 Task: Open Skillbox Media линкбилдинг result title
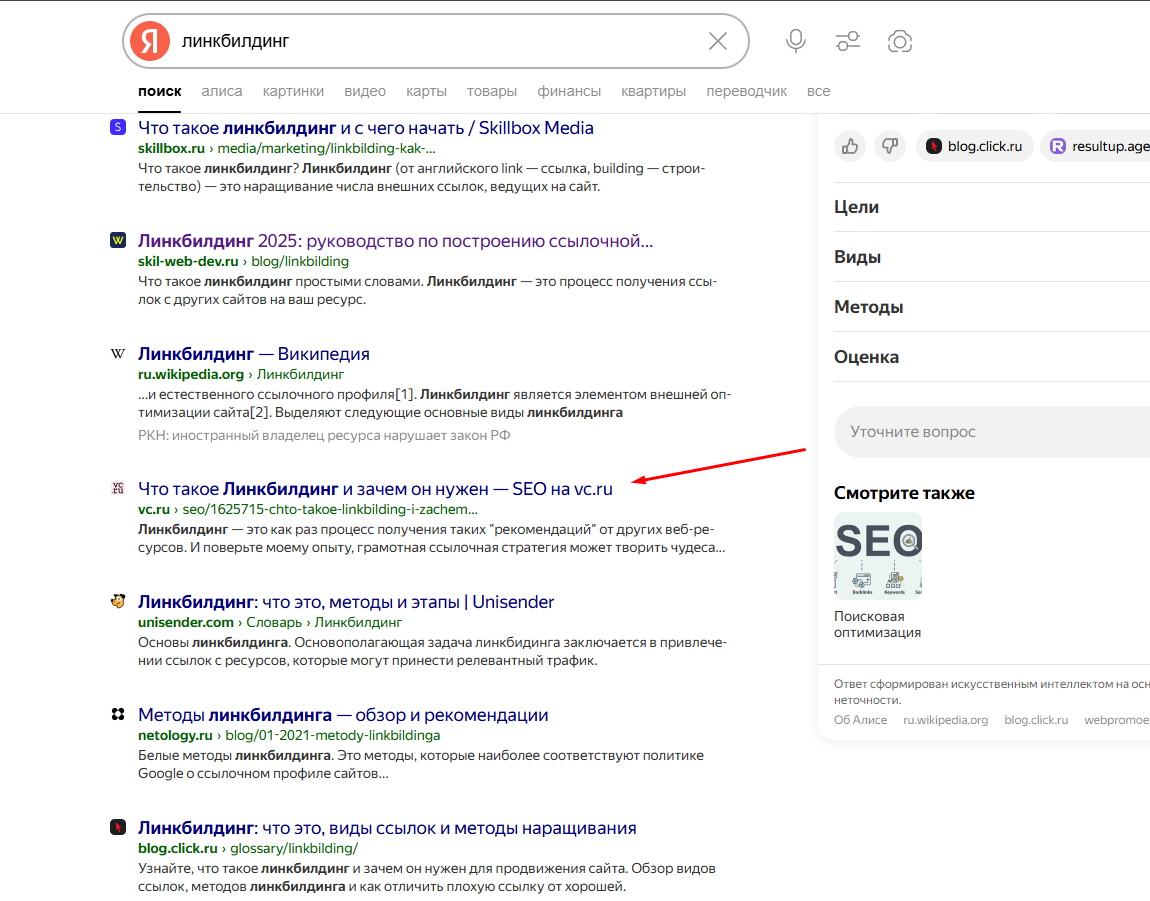[x=365, y=128]
